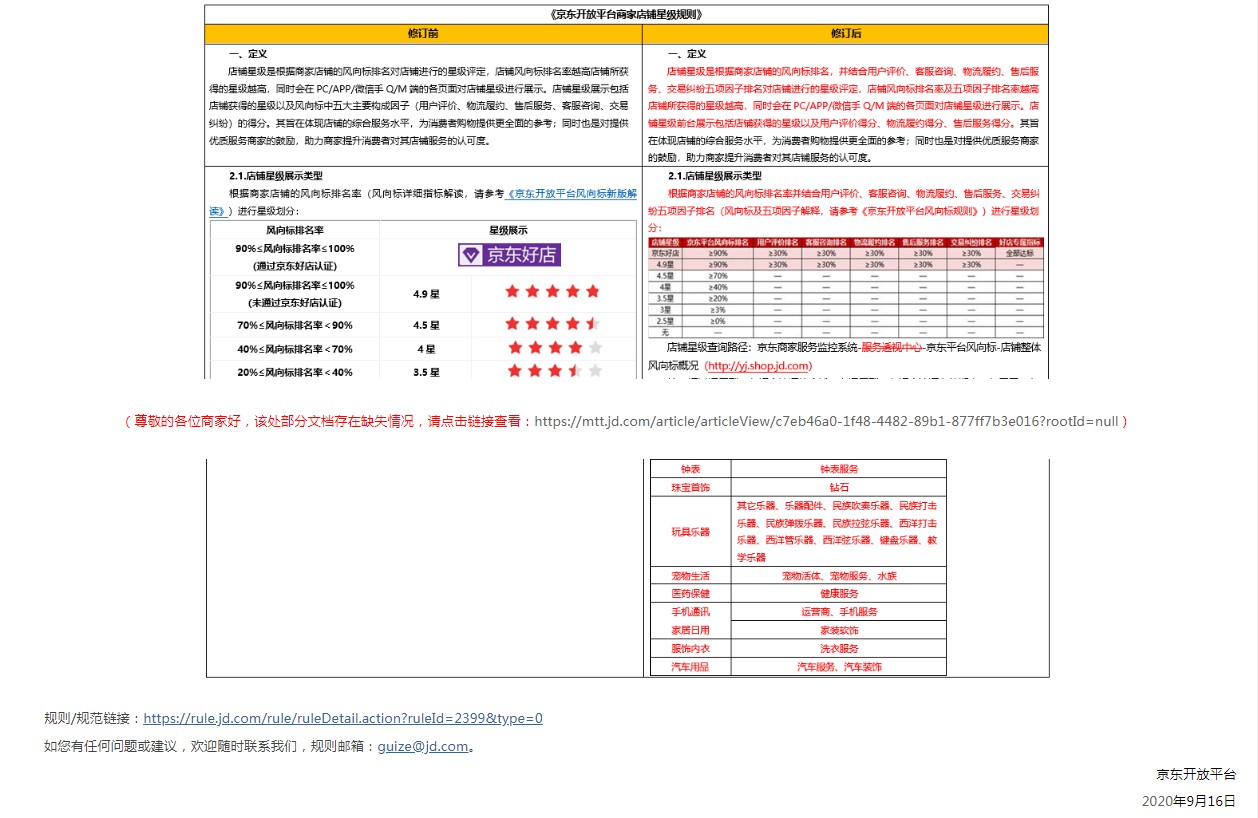
Task: Click the 宠物生活 category cell
Action: point(691,576)
